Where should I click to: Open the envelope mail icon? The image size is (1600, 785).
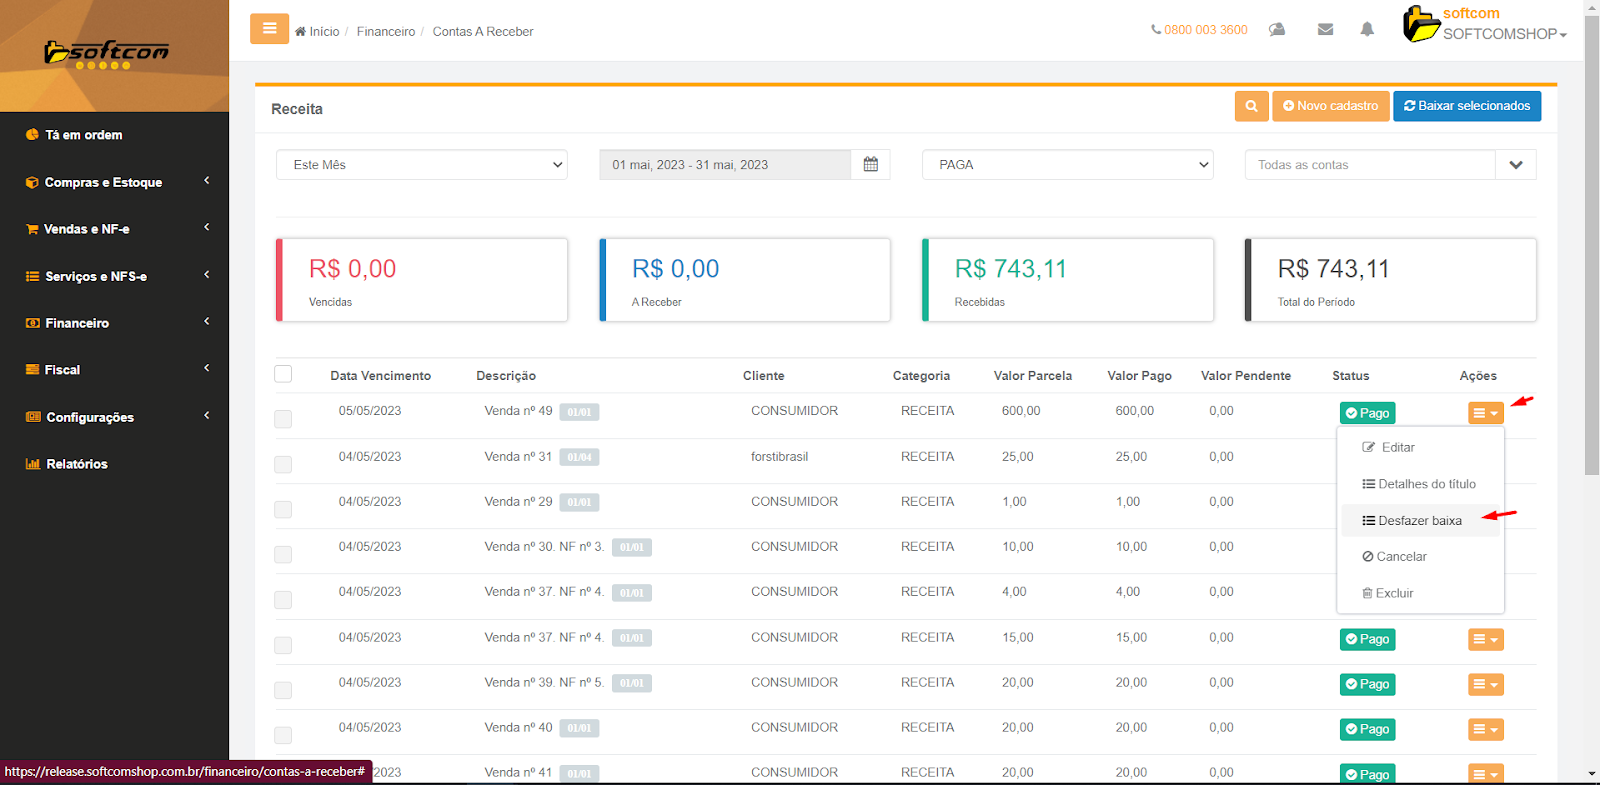(1325, 30)
